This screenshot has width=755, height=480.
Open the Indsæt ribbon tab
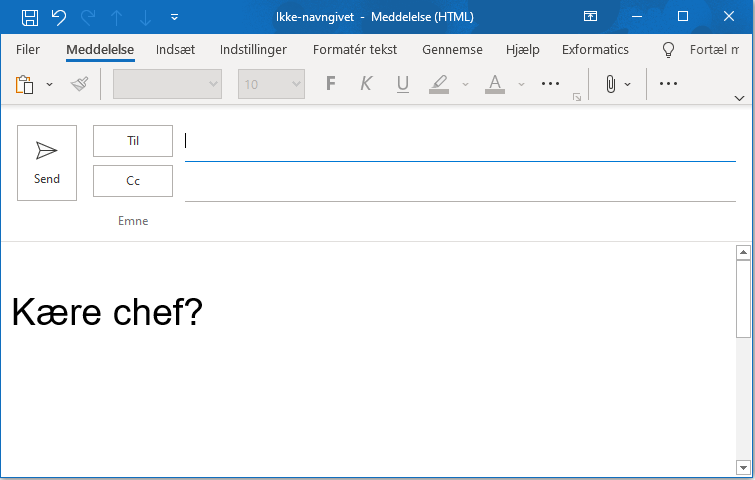coord(174,50)
